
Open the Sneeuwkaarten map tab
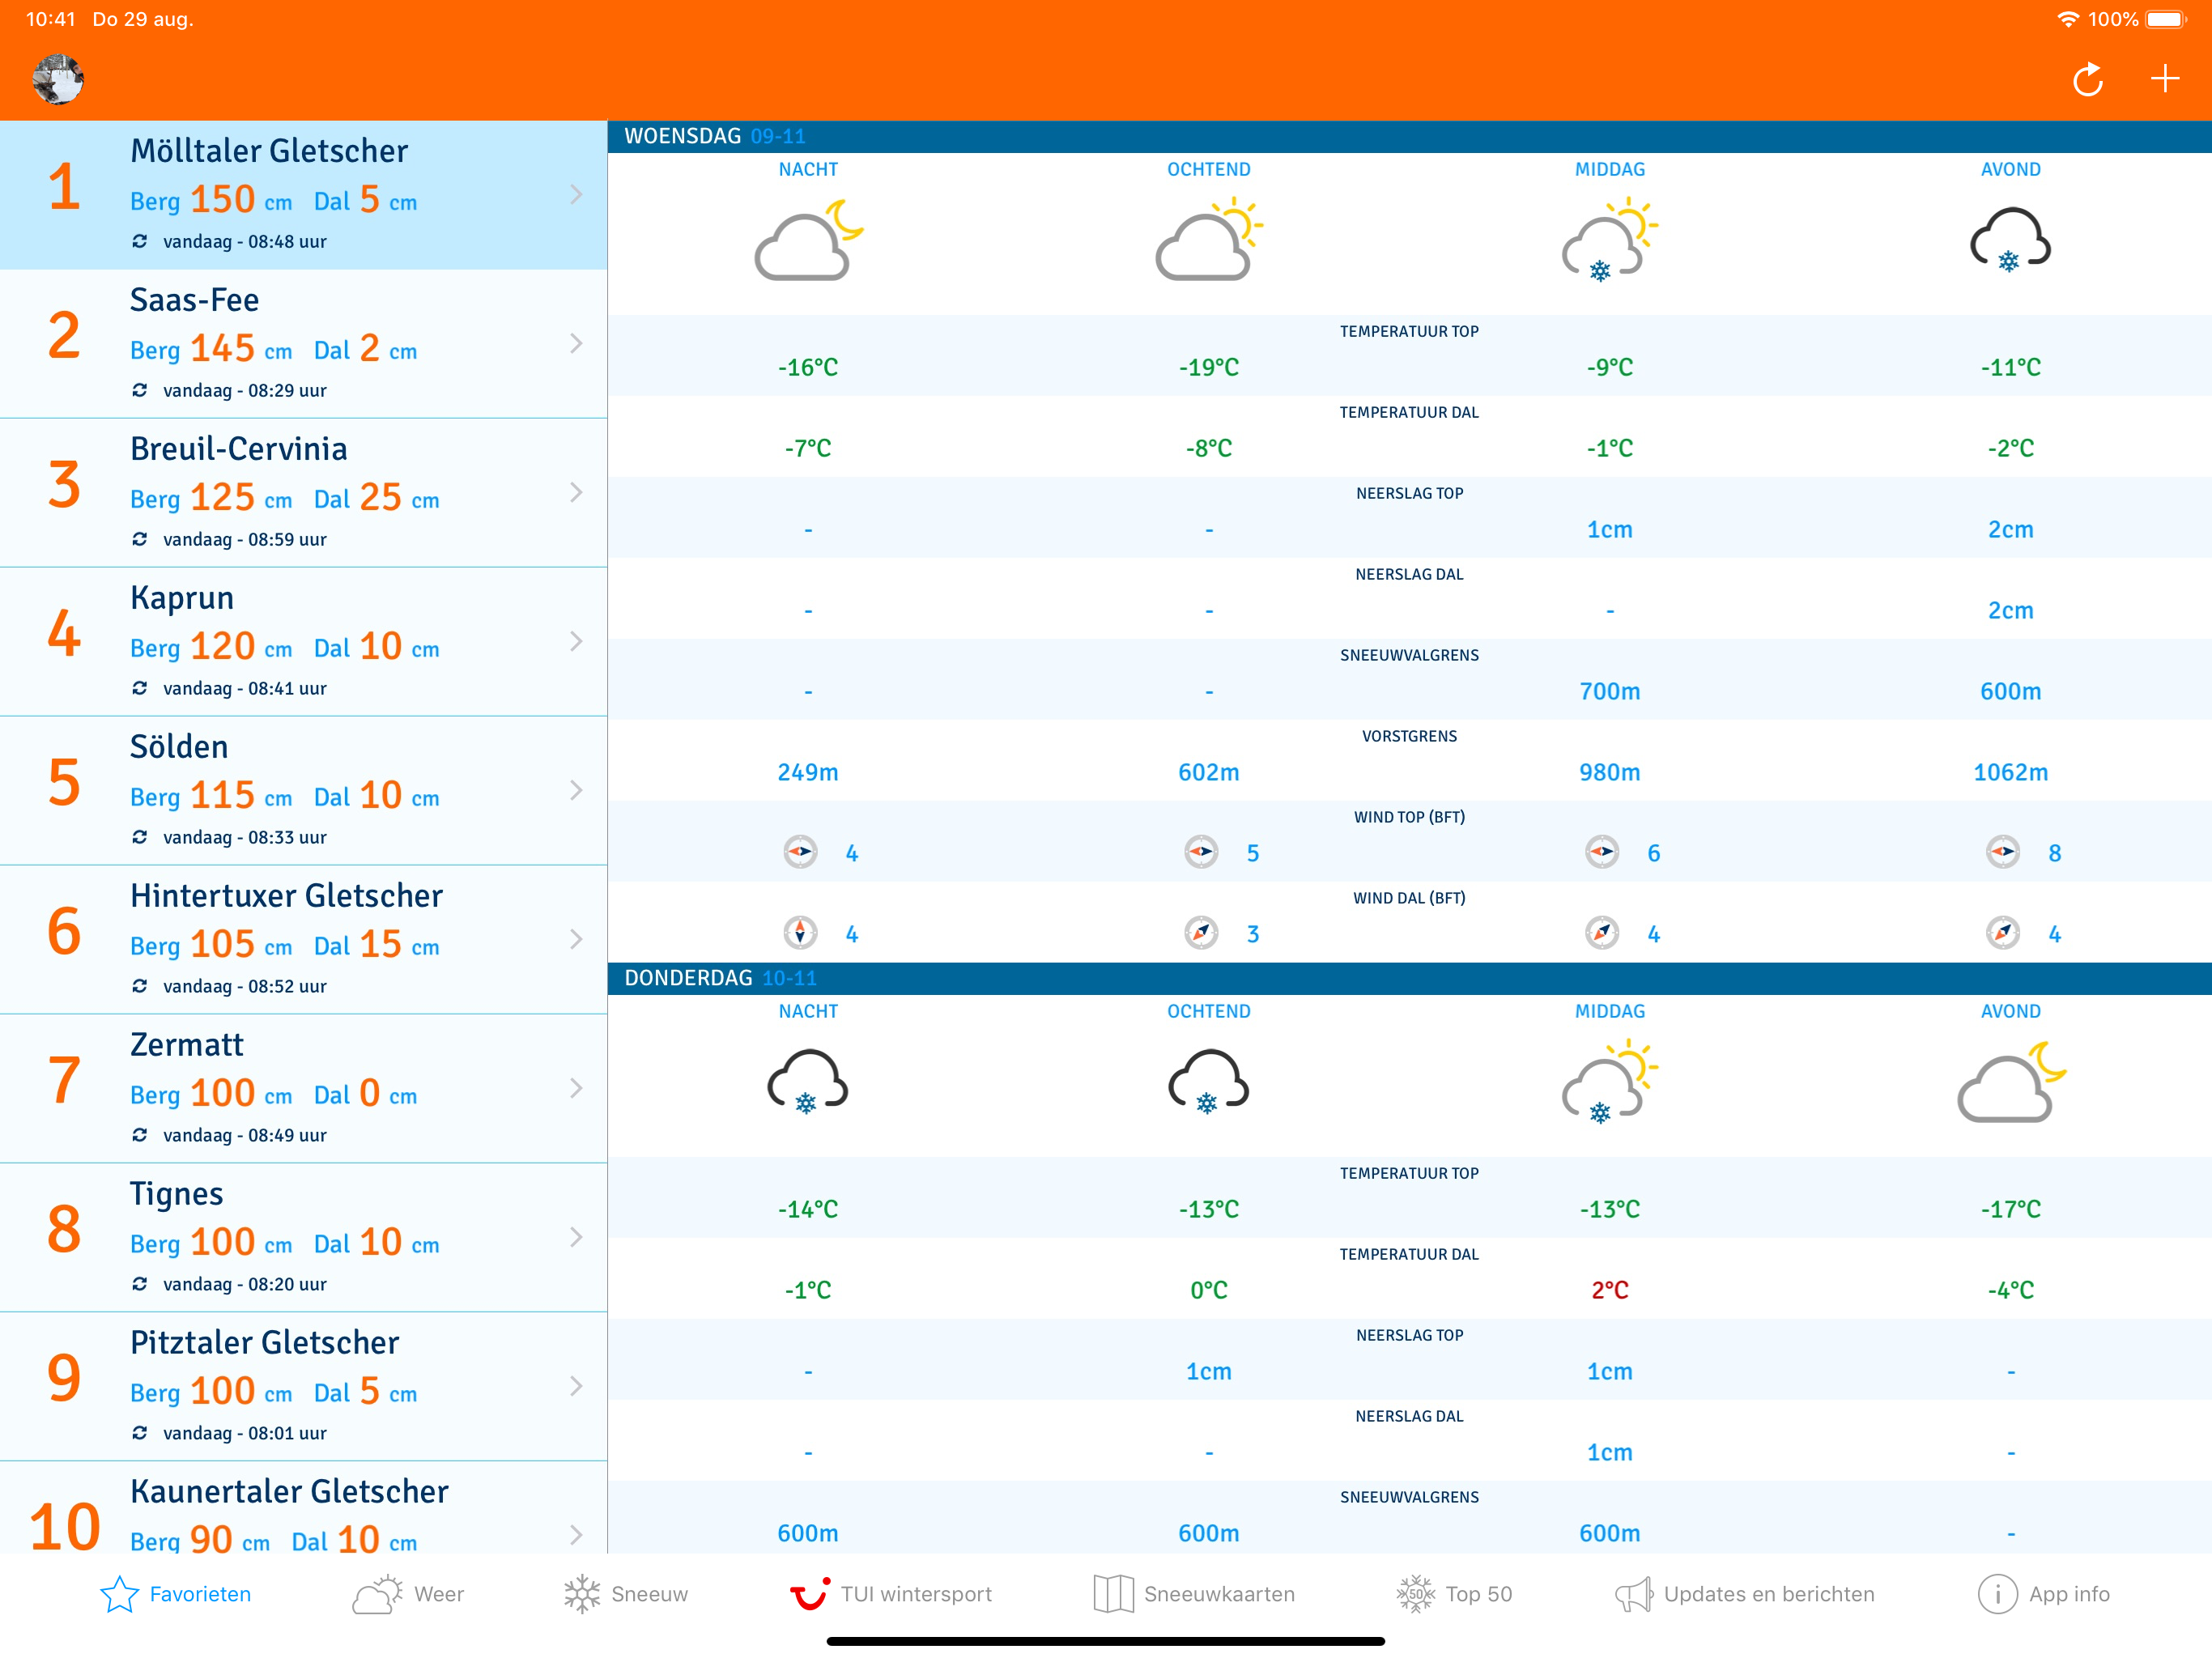[1193, 1593]
